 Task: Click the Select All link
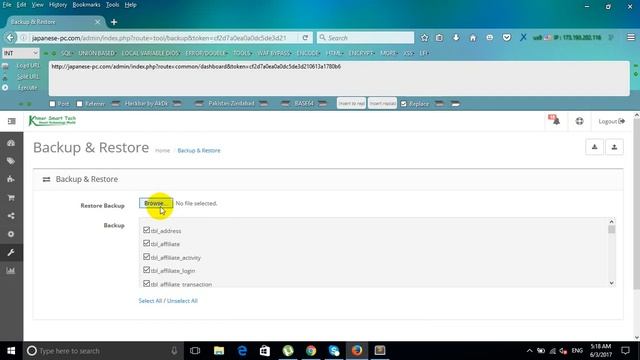(150, 301)
